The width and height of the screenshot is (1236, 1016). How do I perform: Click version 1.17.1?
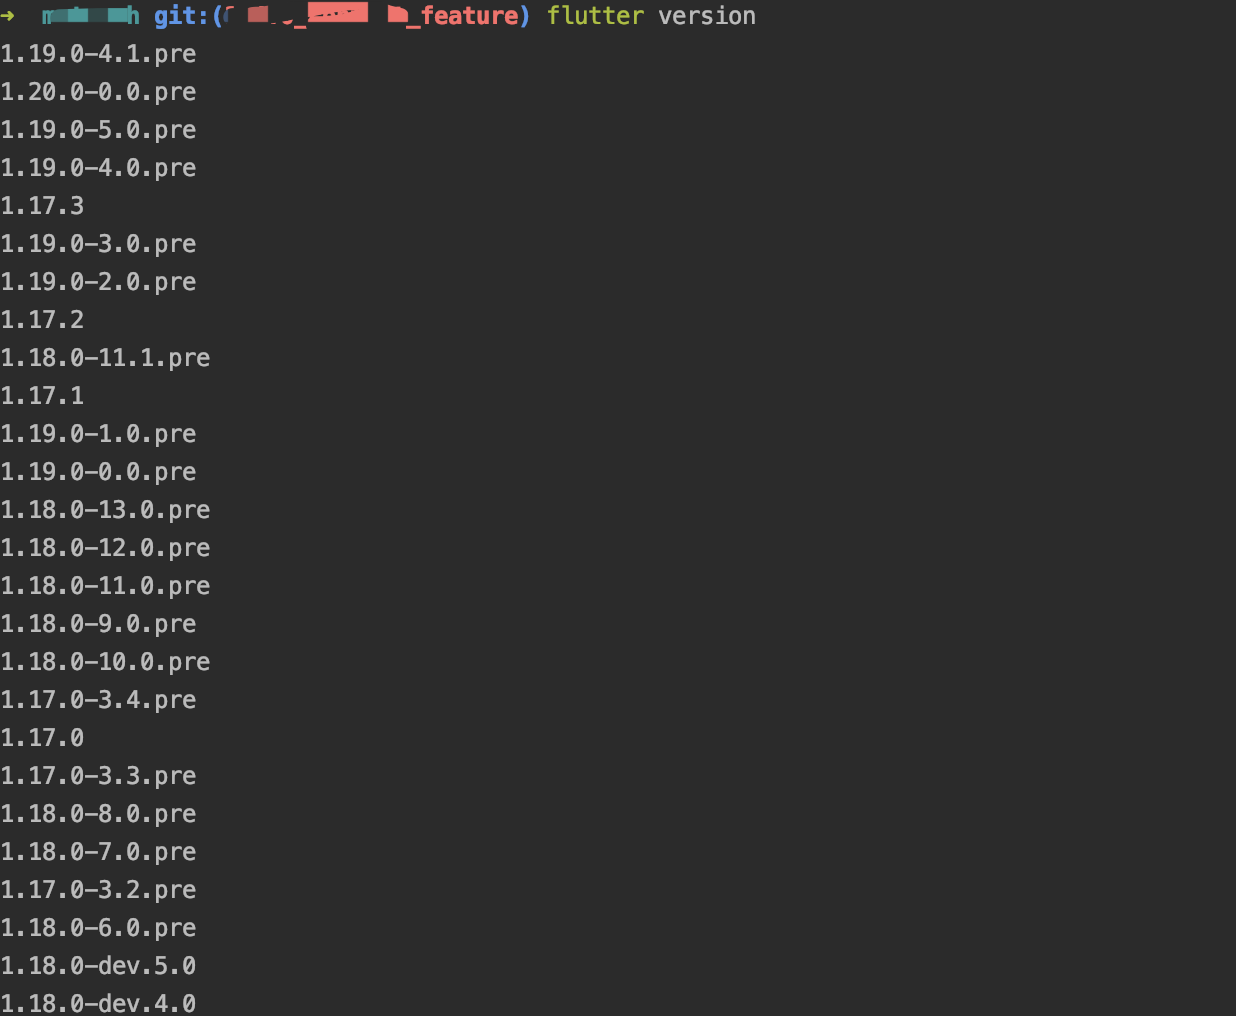(x=42, y=396)
